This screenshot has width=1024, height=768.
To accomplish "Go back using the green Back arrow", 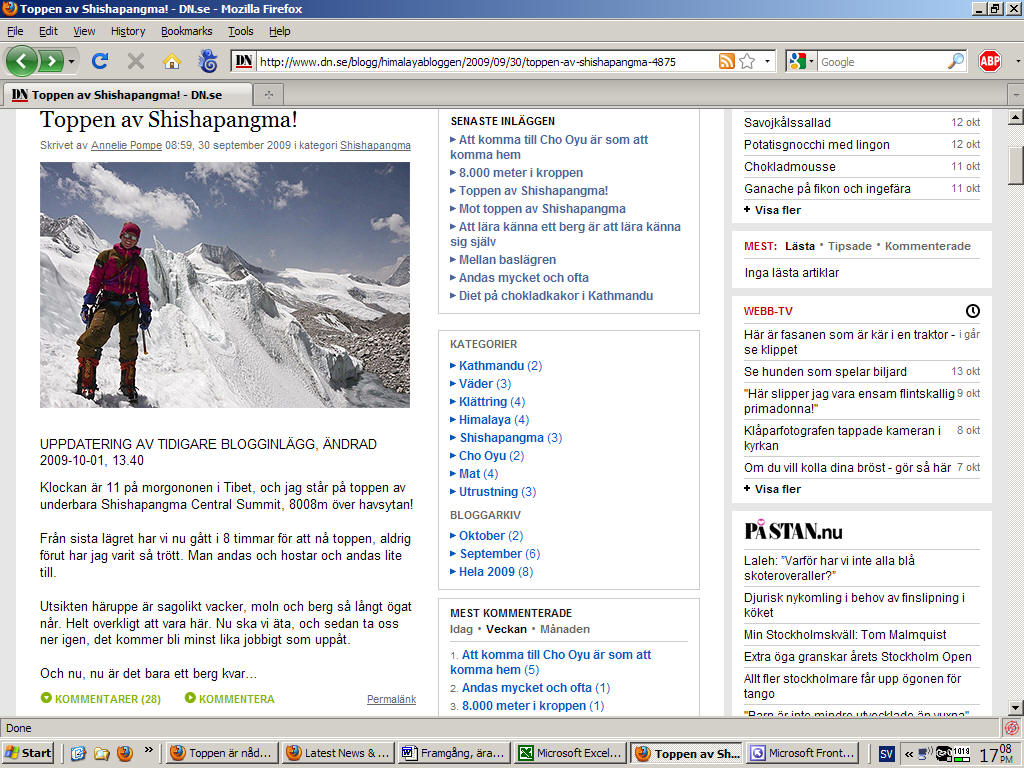I will coord(22,61).
